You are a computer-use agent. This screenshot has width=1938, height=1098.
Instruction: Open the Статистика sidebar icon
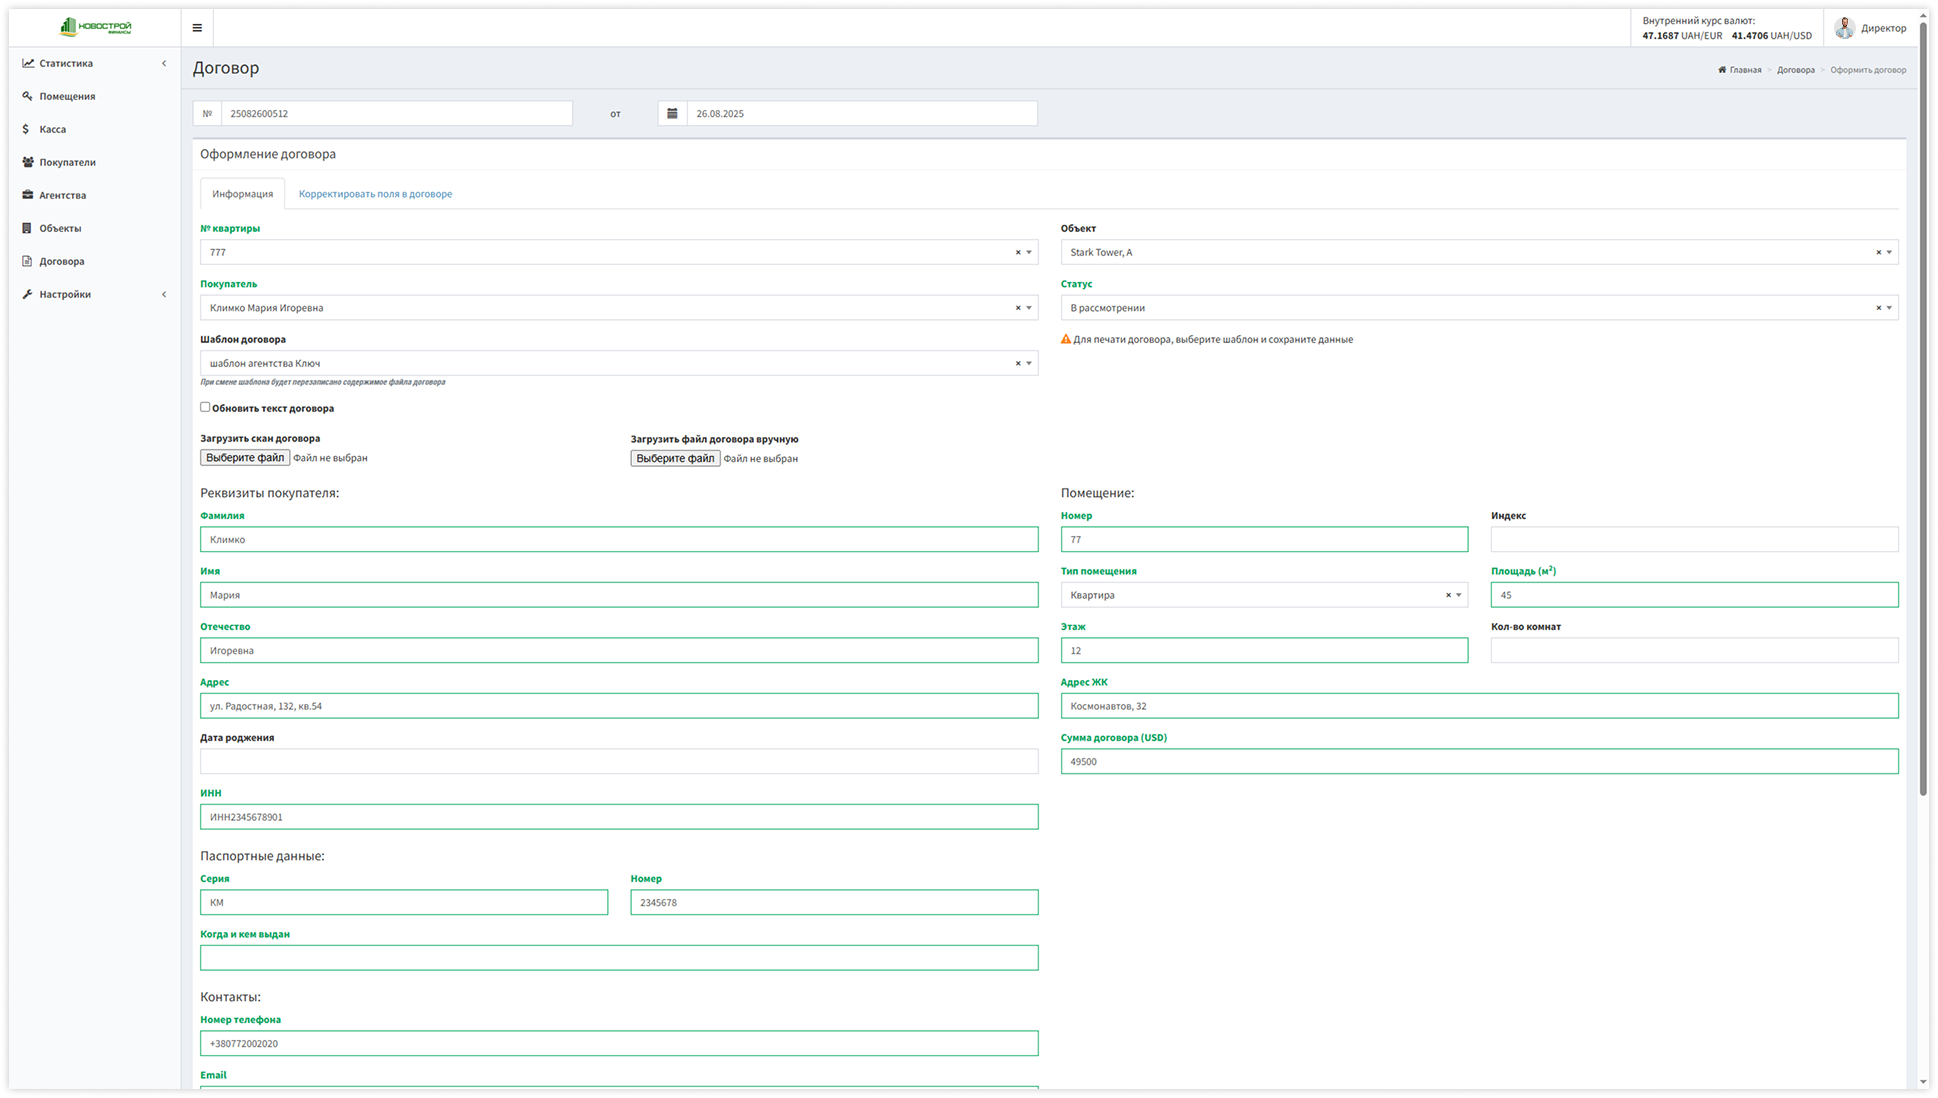click(27, 62)
